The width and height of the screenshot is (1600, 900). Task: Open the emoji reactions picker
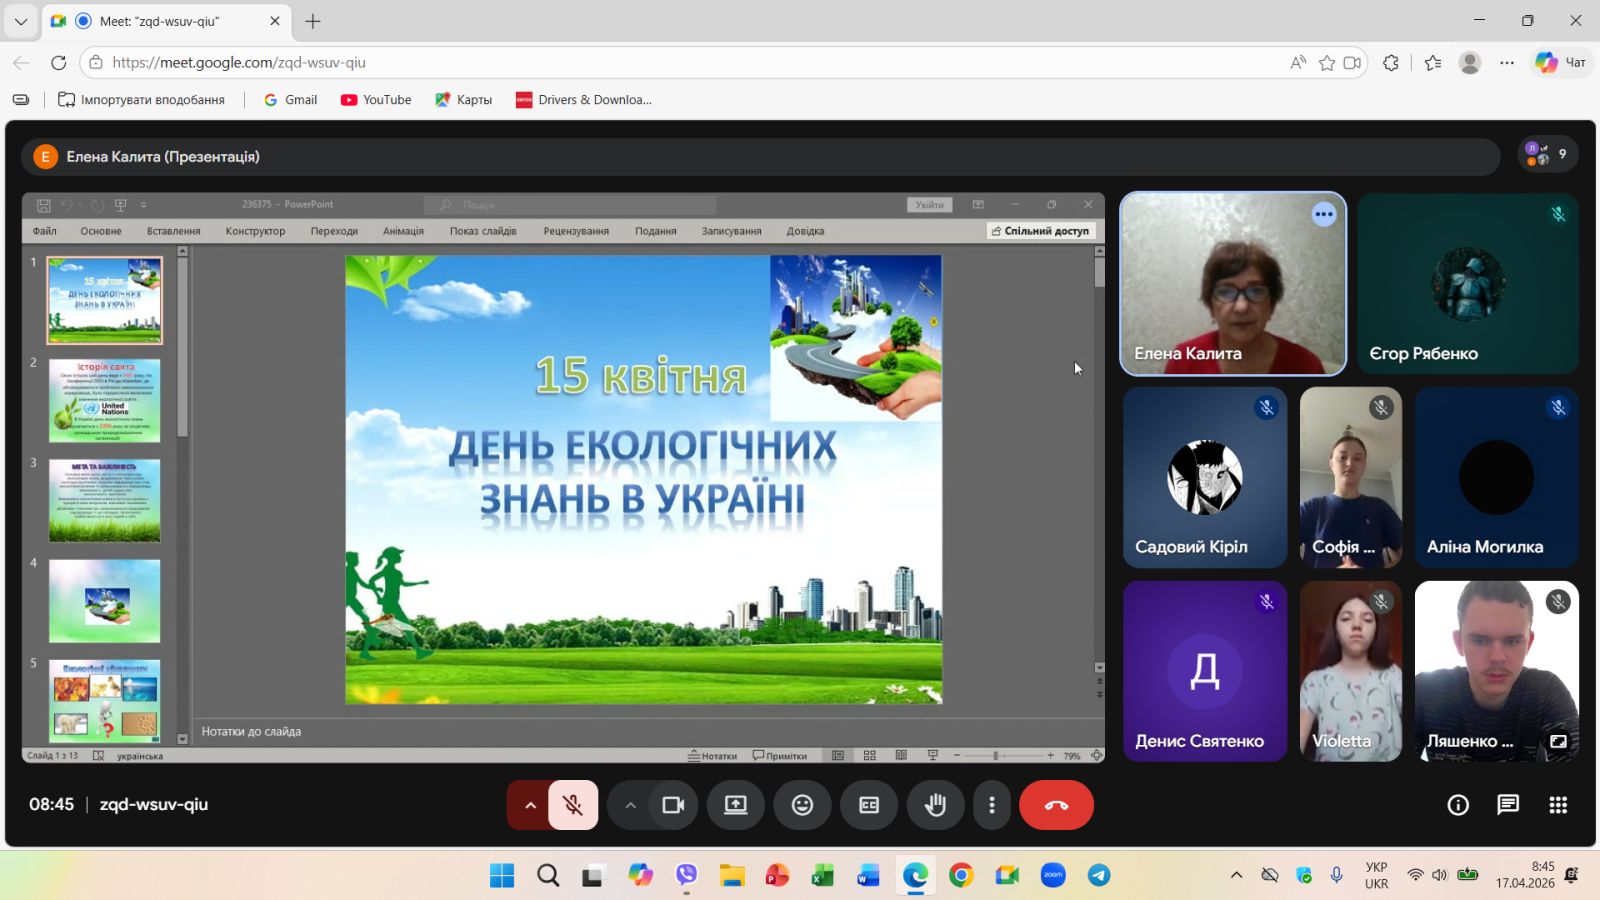[x=802, y=805]
